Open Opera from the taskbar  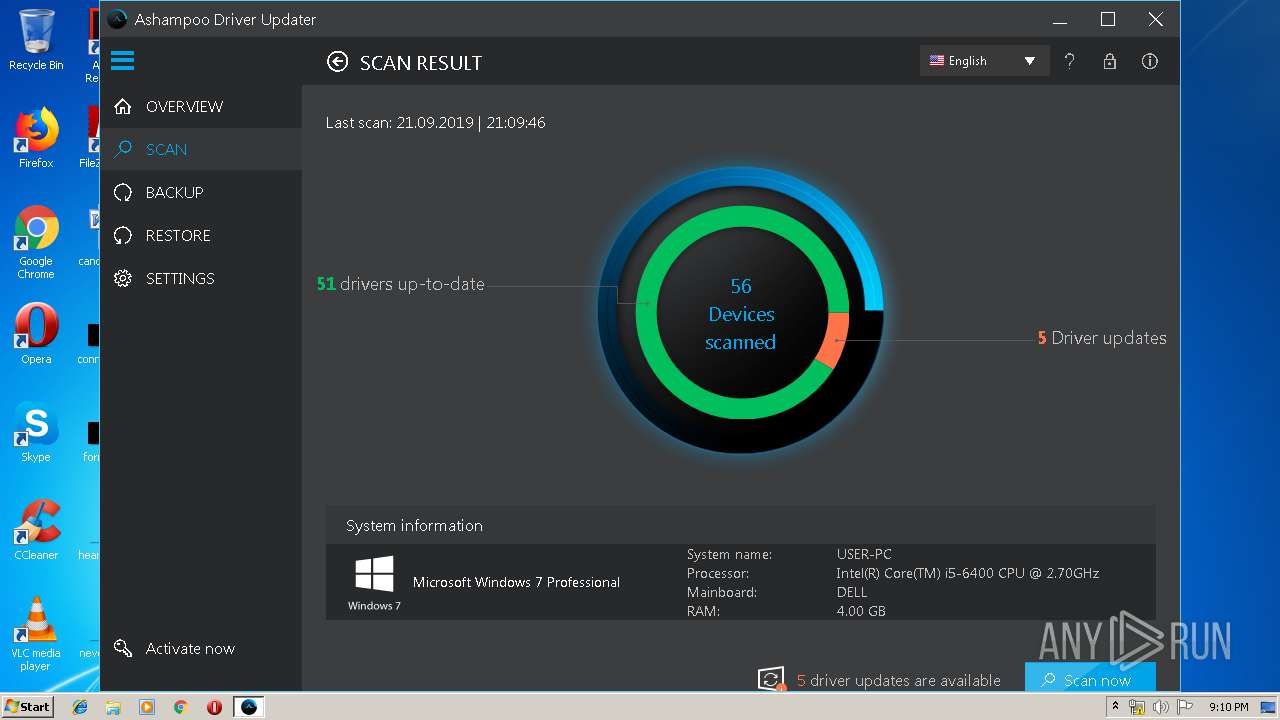214,707
